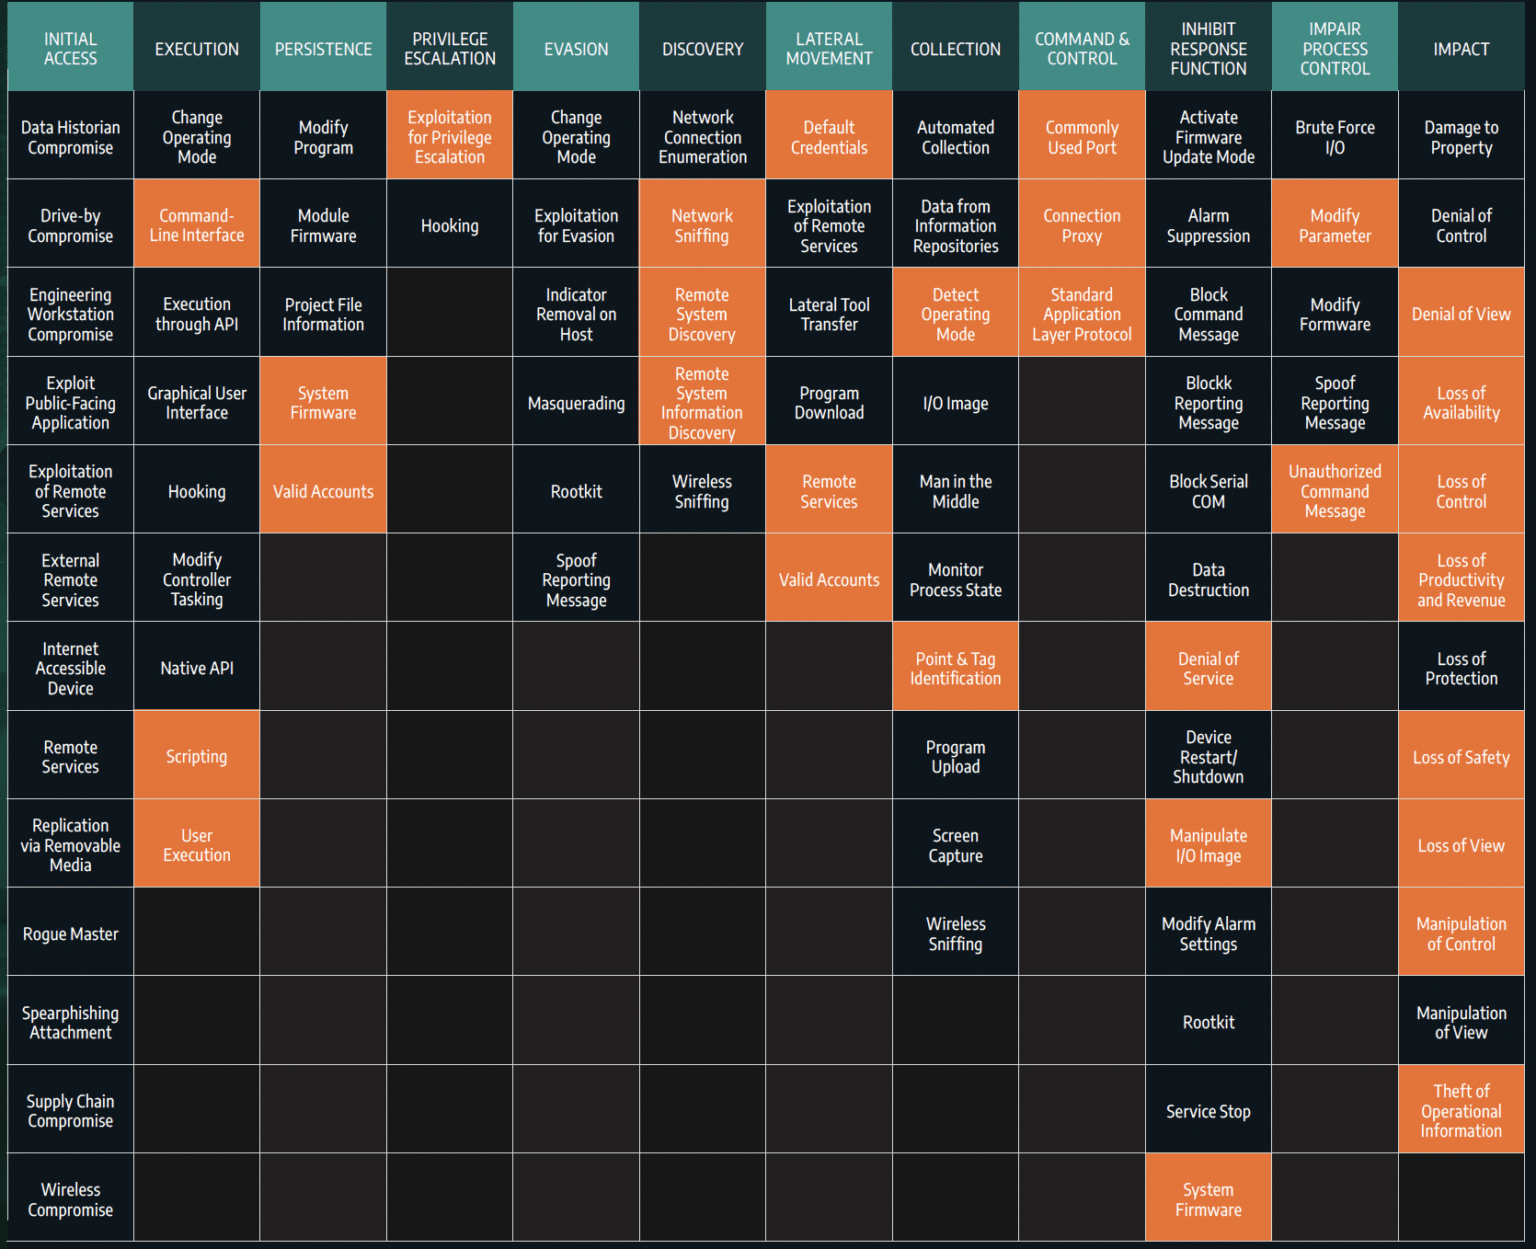Select the Default Credentials cell
Image resolution: width=1536 pixels, height=1249 pixels.
[x=829, y=136]
